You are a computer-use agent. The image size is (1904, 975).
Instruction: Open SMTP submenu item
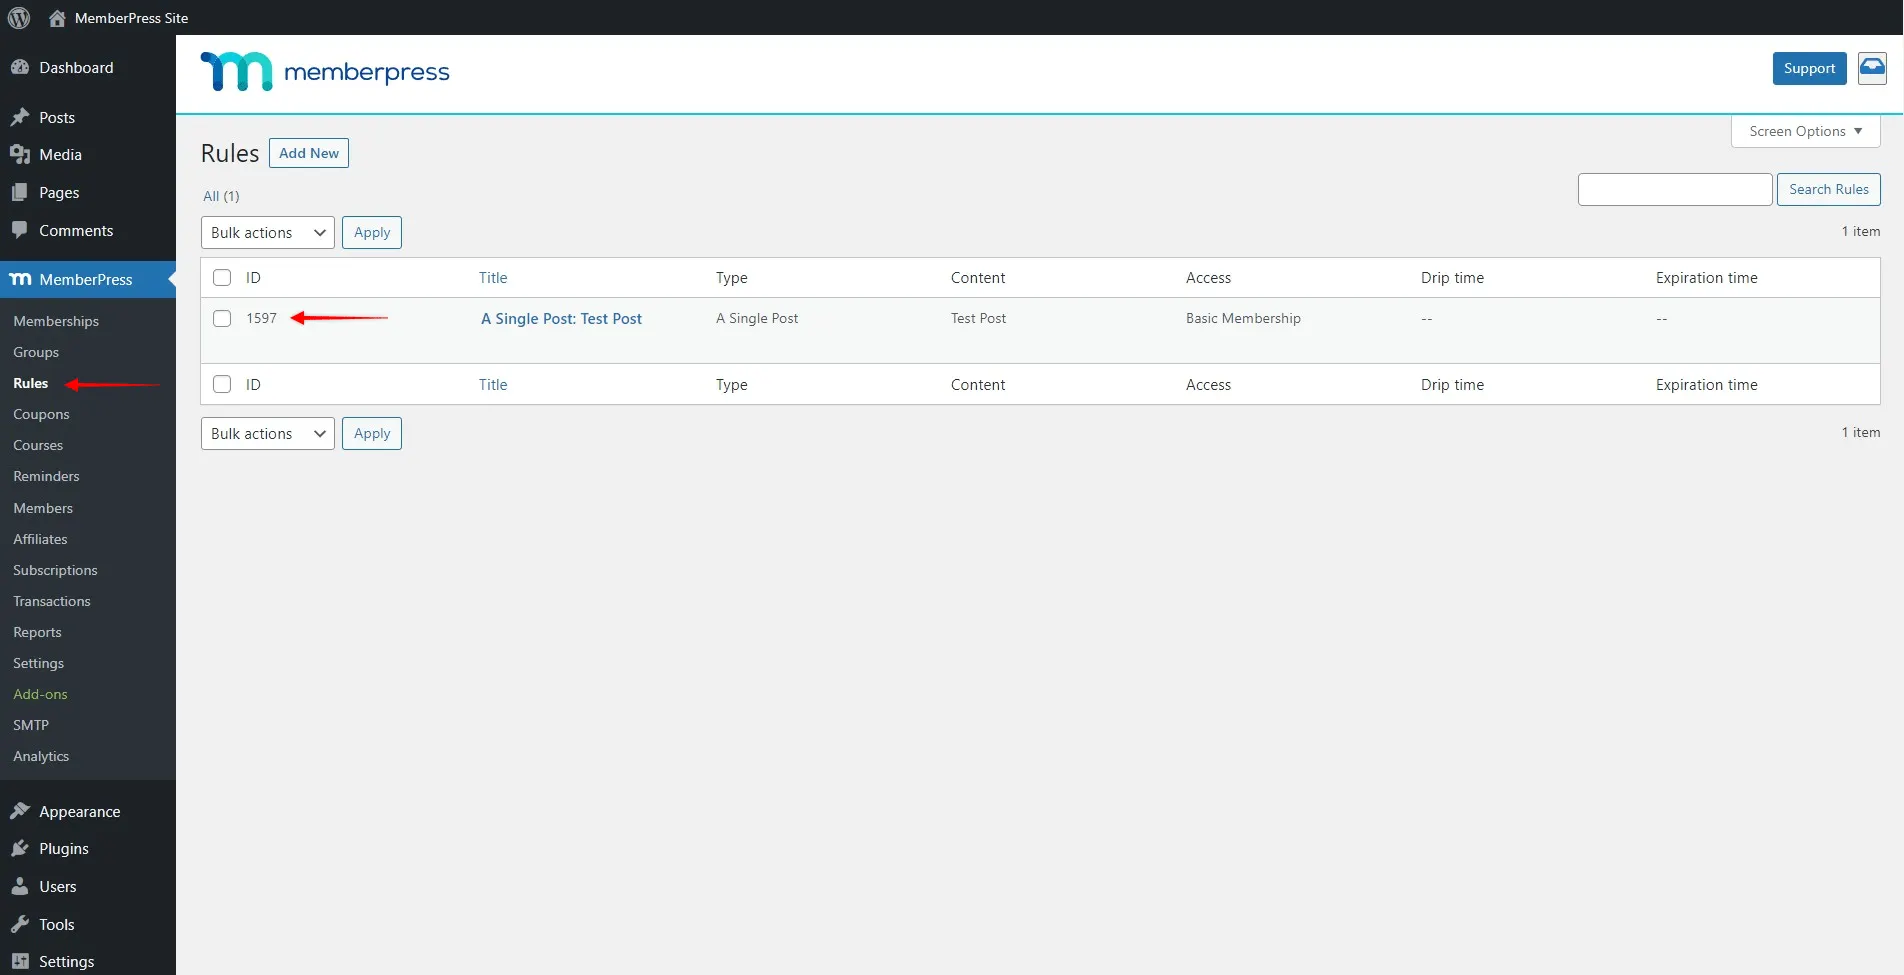(31, 725)
